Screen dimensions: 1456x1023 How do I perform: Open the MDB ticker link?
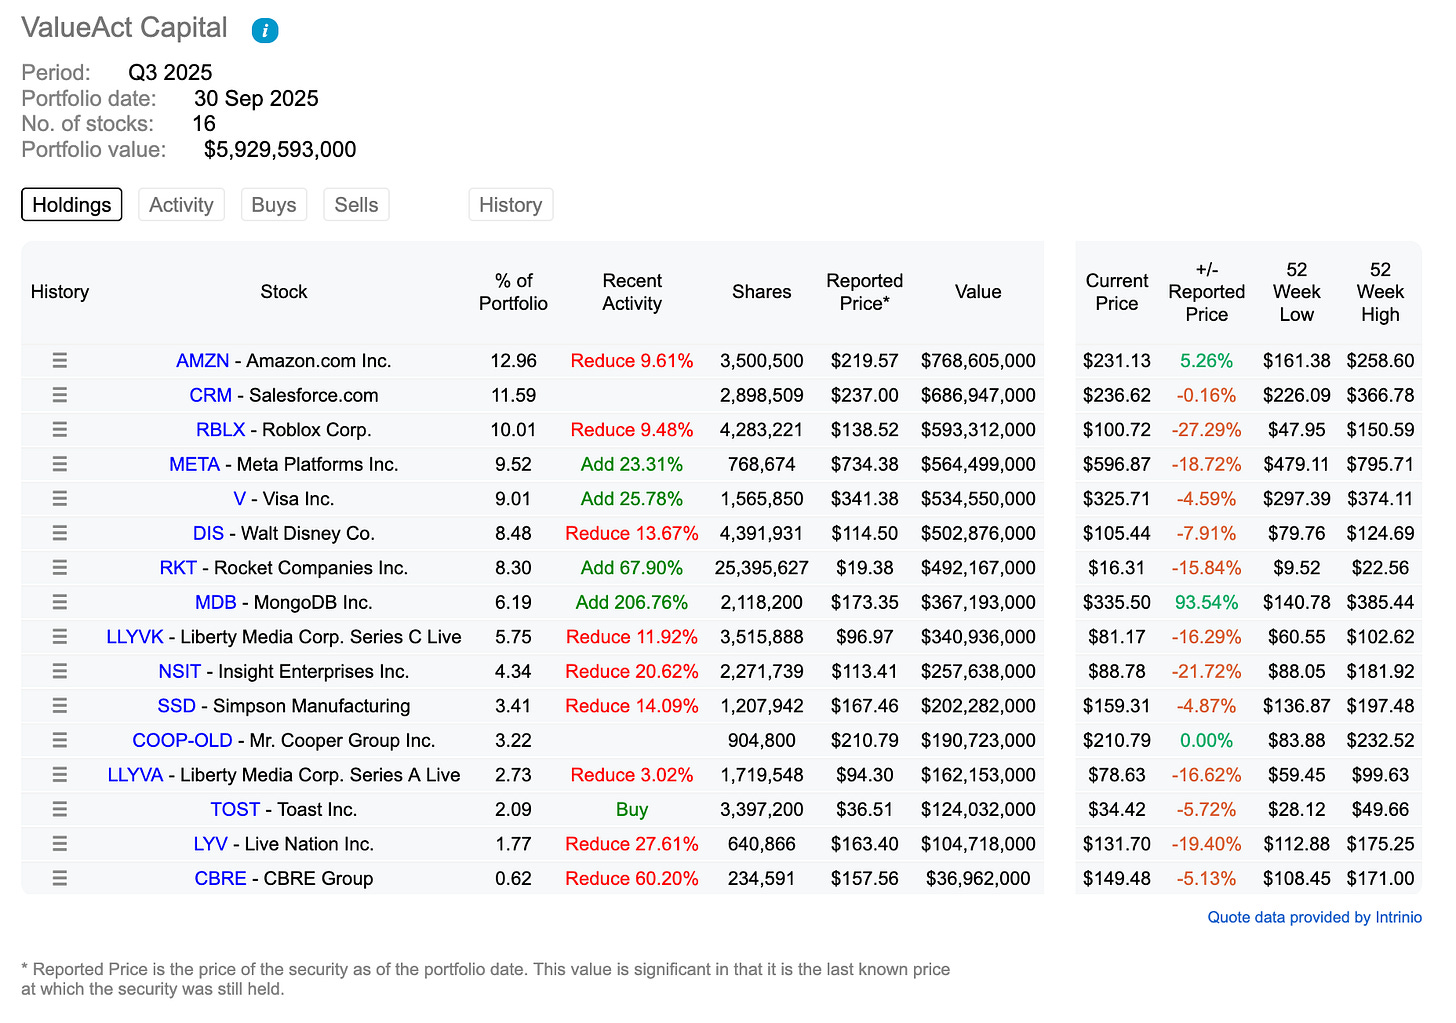[x=216, y=602]
